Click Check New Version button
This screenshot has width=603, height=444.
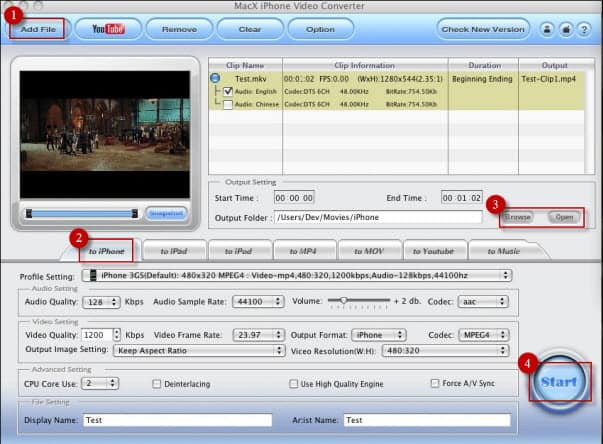(483, 29)
